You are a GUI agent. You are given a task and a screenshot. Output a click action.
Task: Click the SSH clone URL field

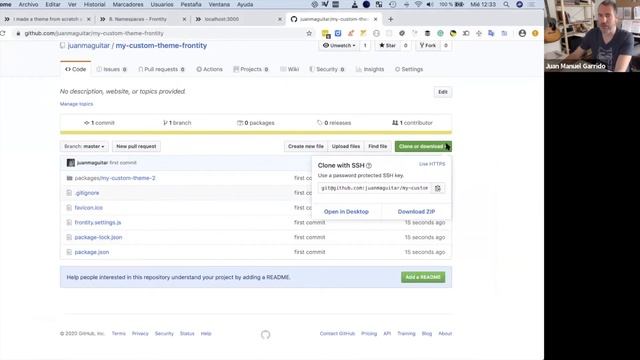pyautogui.click(x=375, y=188)
